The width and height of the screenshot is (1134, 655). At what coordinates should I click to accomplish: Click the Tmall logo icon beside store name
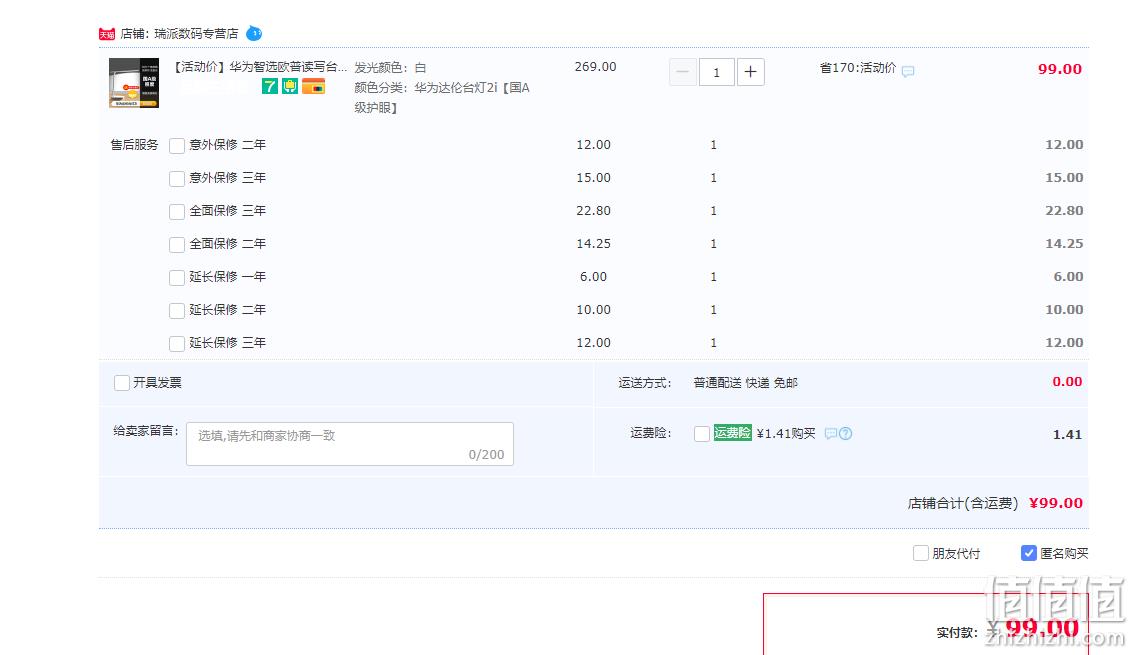[x=107, y=34]
